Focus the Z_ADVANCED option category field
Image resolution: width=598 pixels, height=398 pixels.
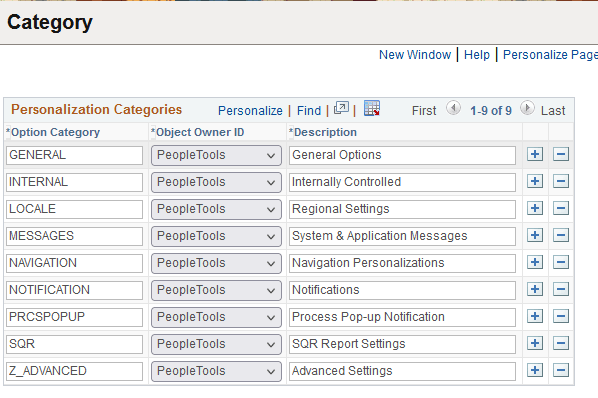click(74, 371)
